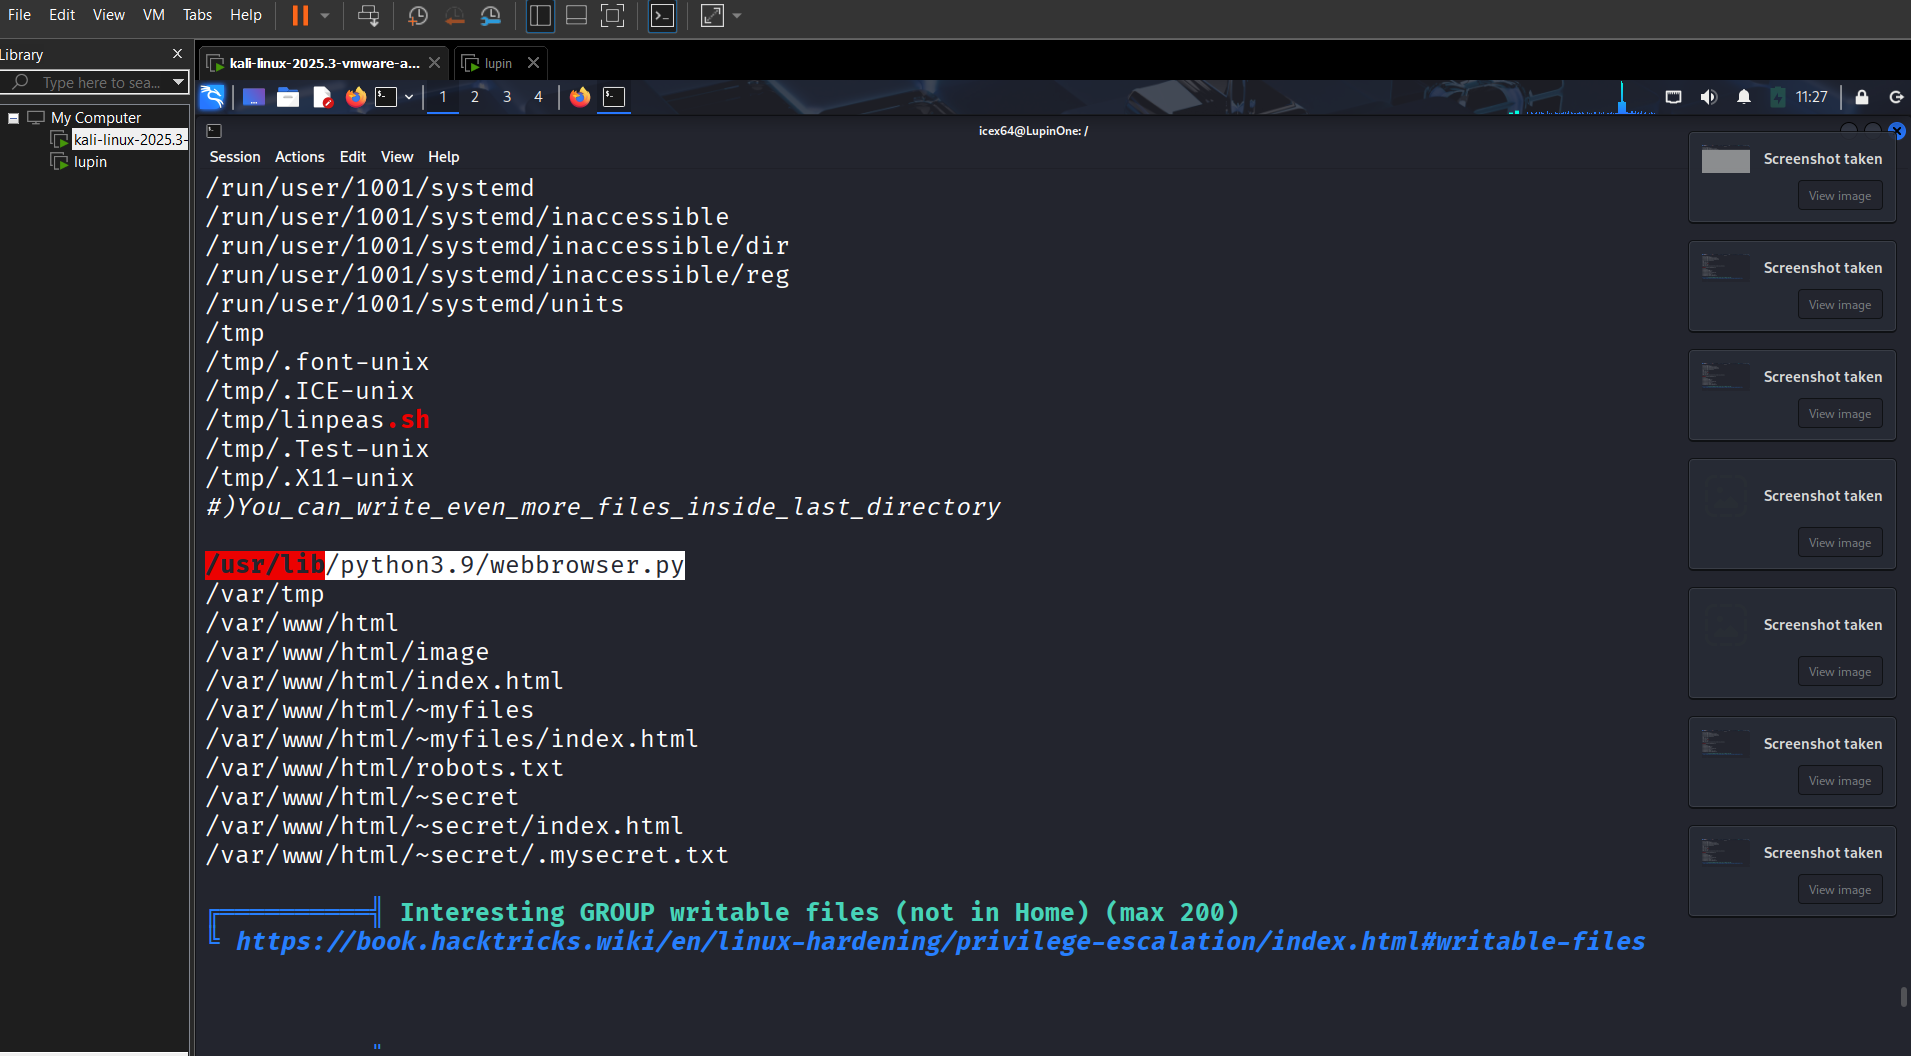
Task: Click the hacktricks writable-files link
Action: (x=940, y=941)
